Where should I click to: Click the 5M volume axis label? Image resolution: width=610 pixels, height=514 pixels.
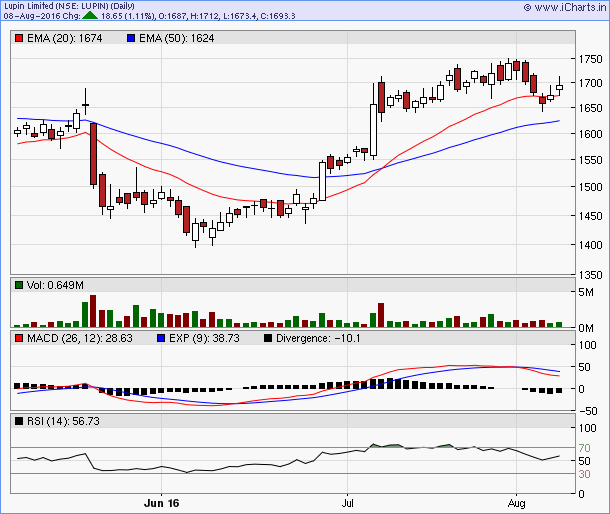coord(586,292)
